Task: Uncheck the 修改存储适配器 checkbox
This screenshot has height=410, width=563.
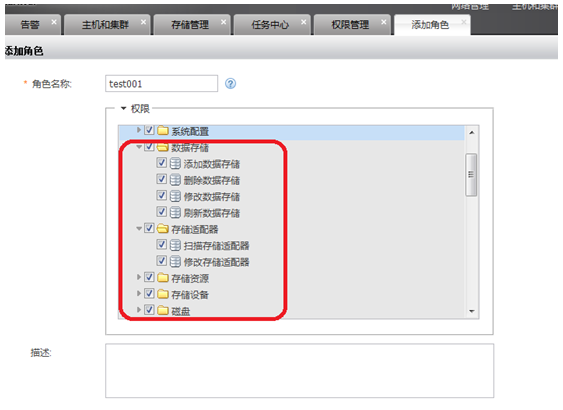Action: (x=162, y=261)
